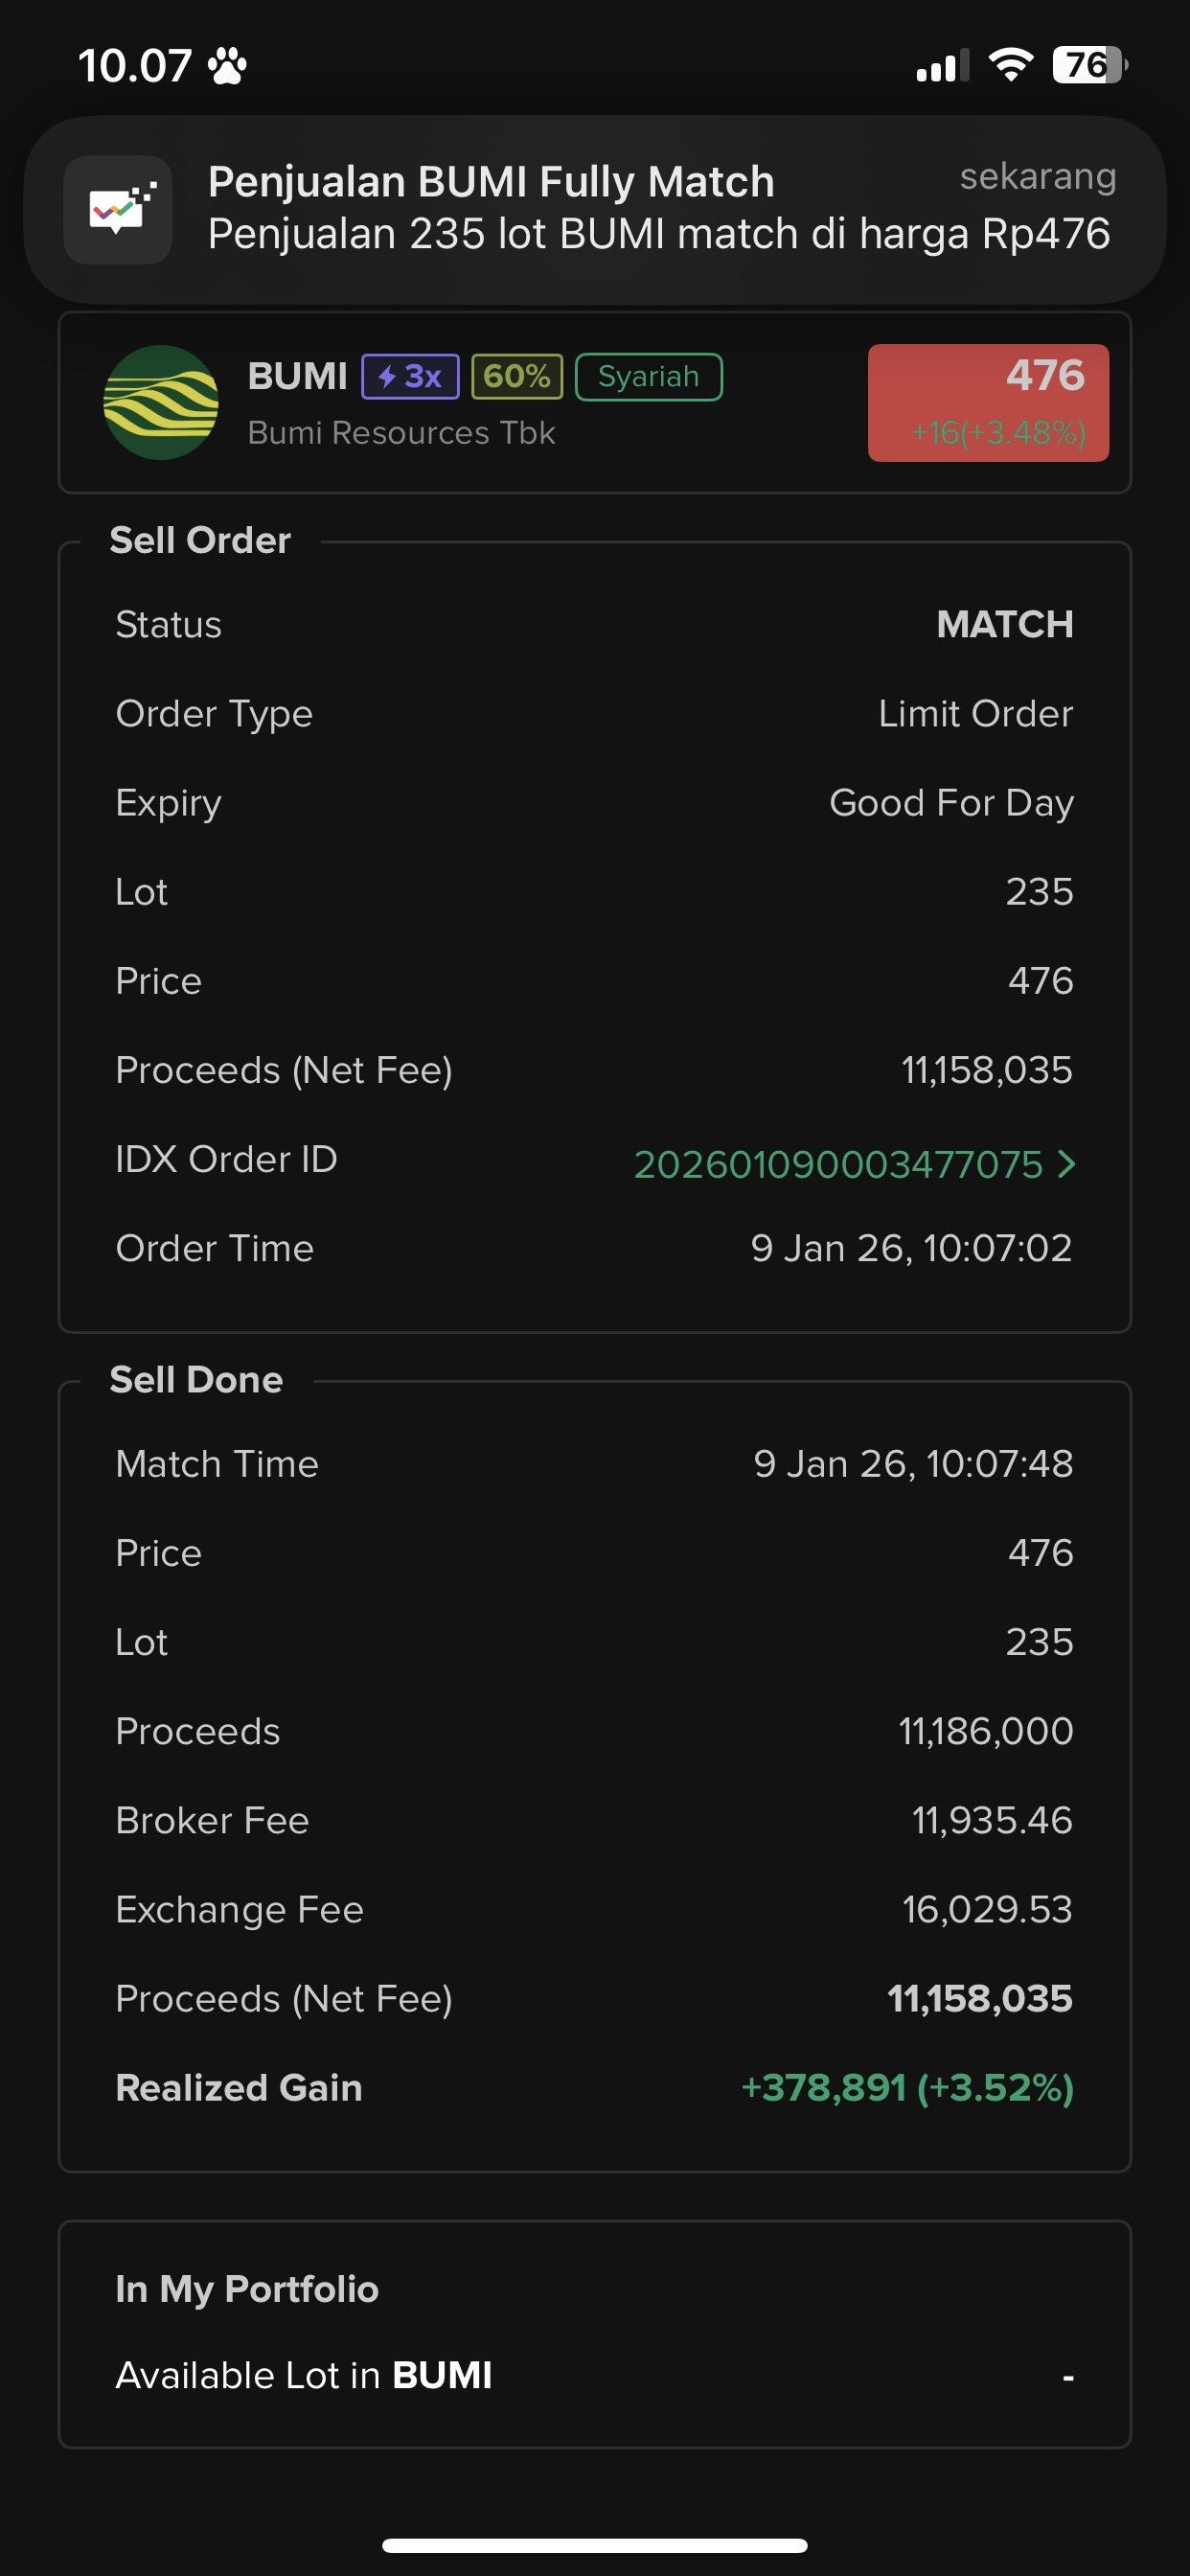This screenshot has height=2576, width=1190.
Task: Expand IDX Order ID chevron arrow
Action: (1066, 1164)
